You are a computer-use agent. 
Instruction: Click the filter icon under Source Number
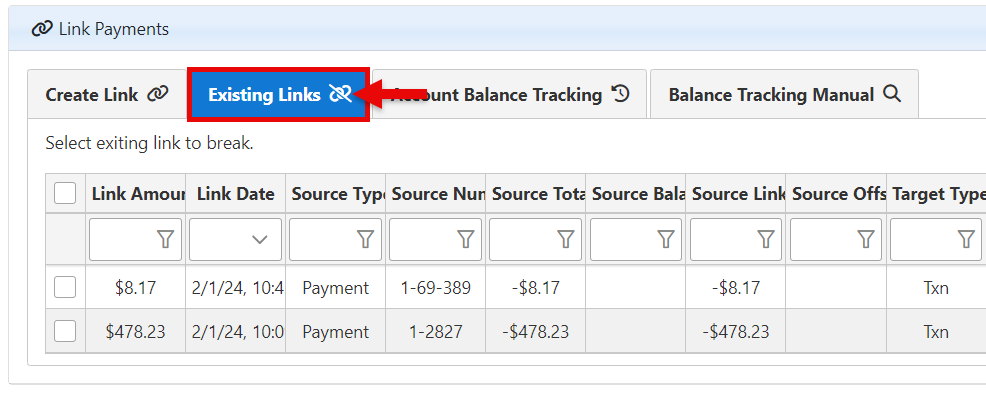(466, 240)
